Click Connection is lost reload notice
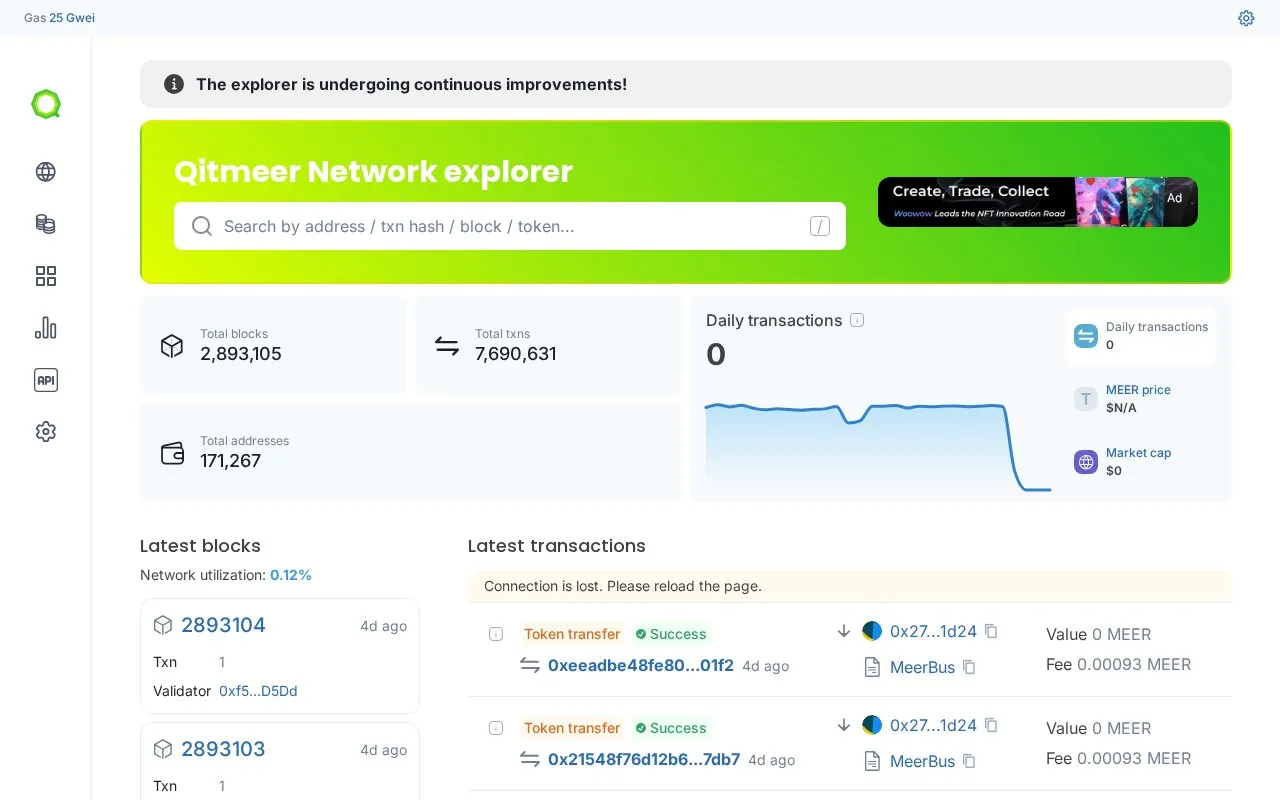Screen dimensions: 1280x800 850,586
